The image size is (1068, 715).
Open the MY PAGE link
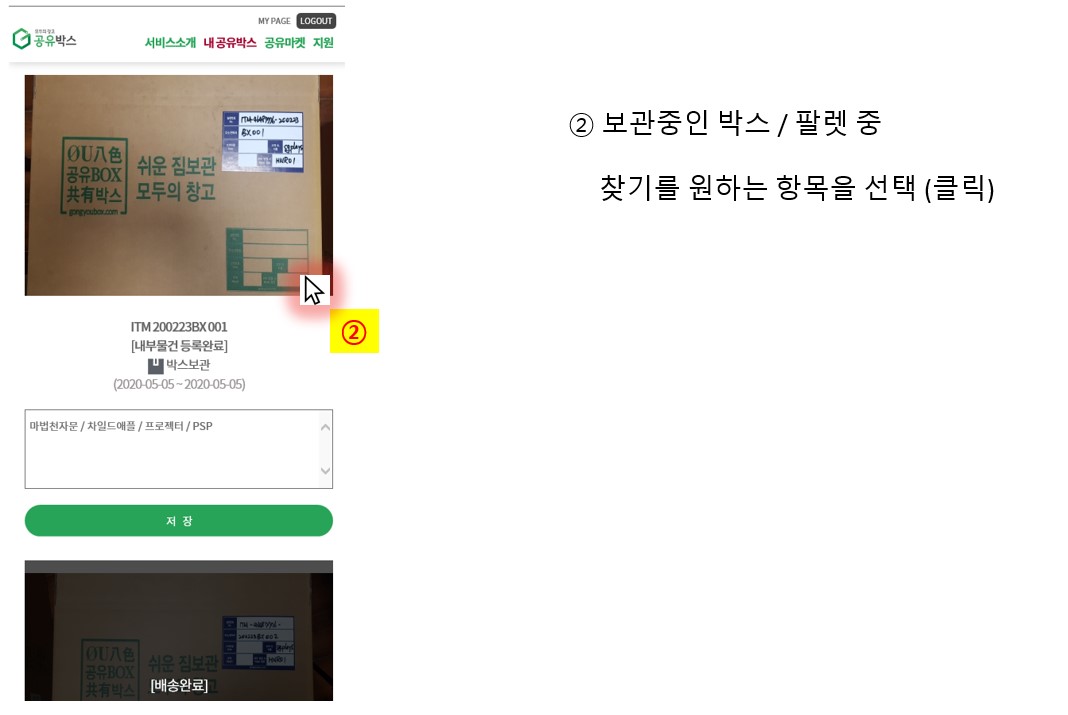pyautogui.click(x=274, y=21)
